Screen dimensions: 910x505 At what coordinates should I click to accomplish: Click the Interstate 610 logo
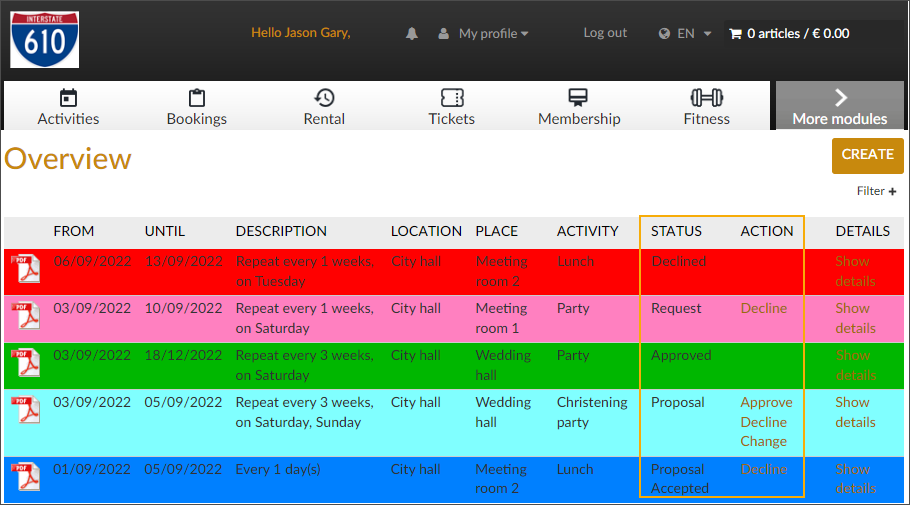click(45, 40)
